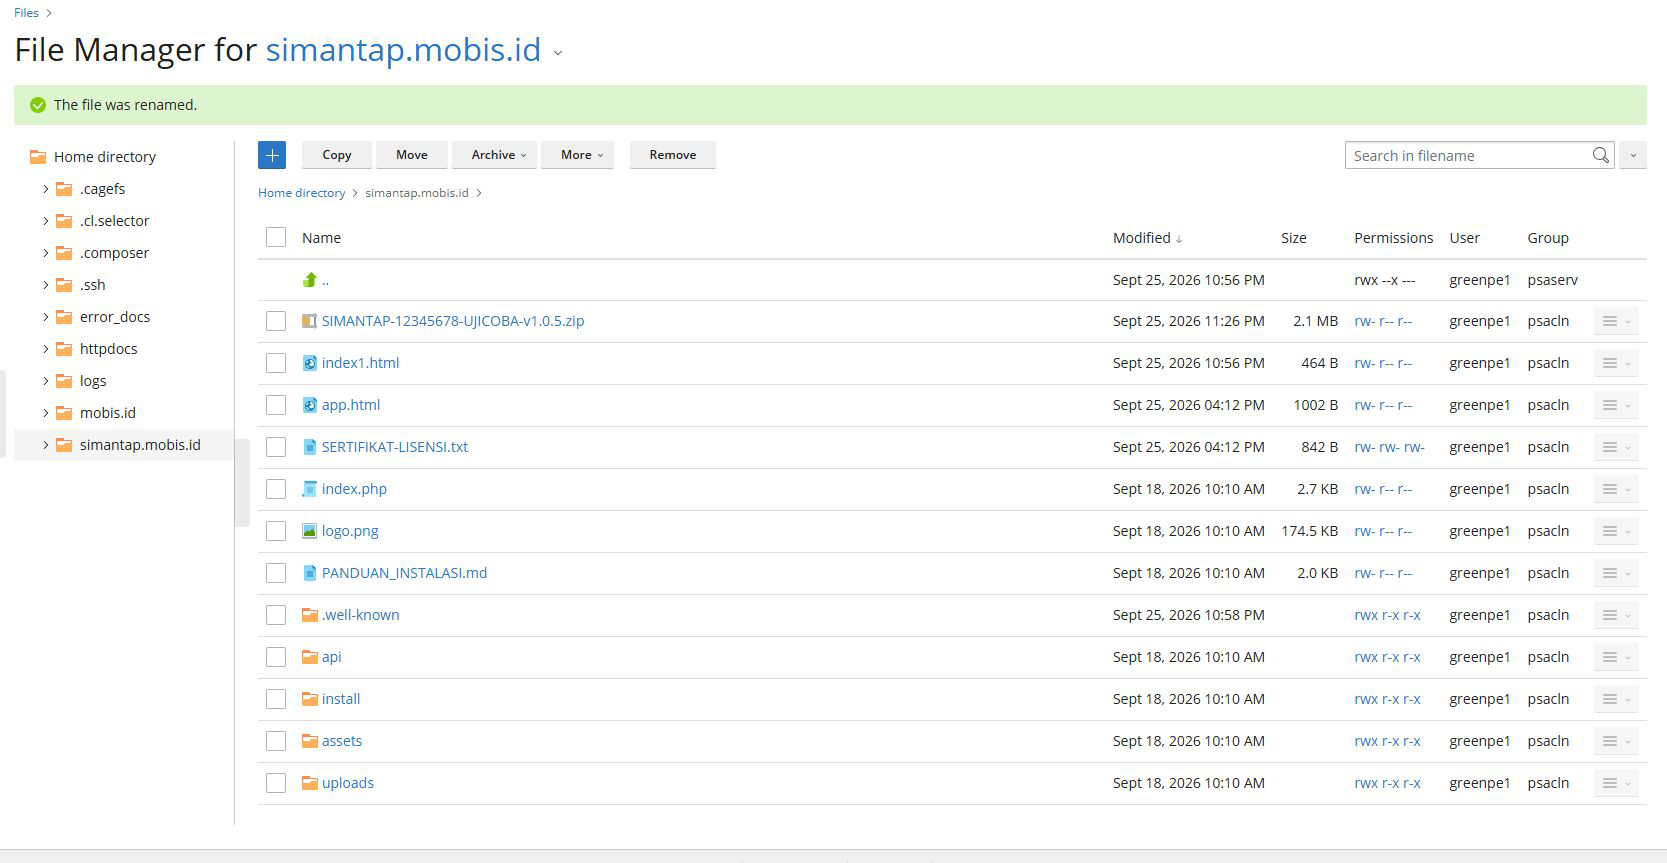Select the index1.html checkbox
Screen dimensions: 1667x863
coord(276,363)
